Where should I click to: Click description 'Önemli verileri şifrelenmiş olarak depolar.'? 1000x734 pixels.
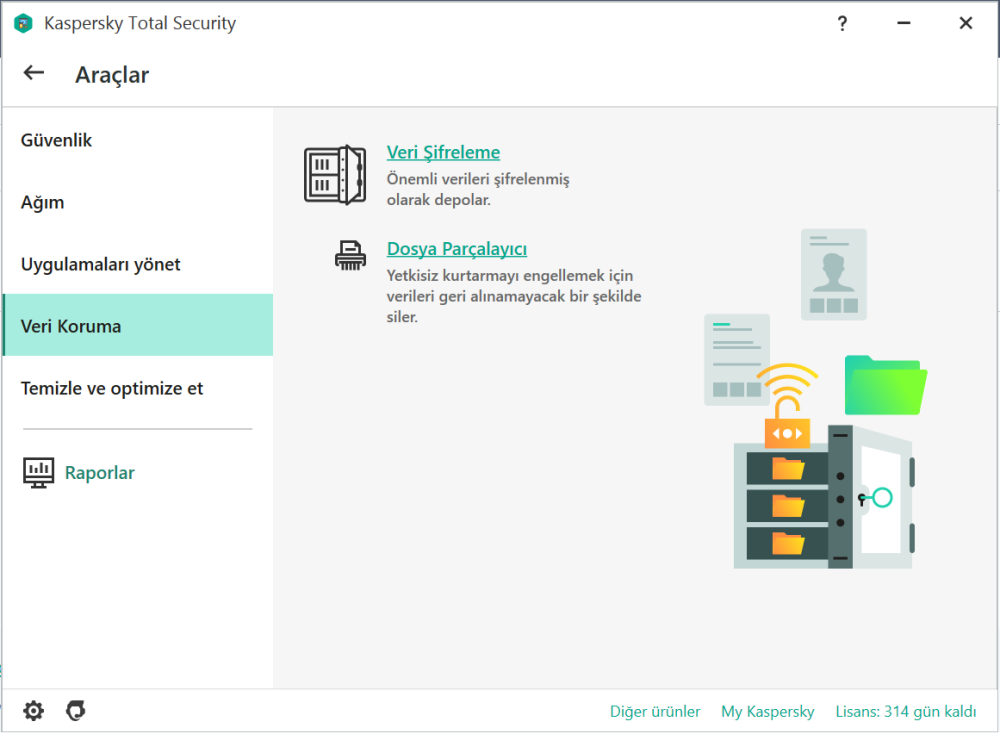click(478, 189)
